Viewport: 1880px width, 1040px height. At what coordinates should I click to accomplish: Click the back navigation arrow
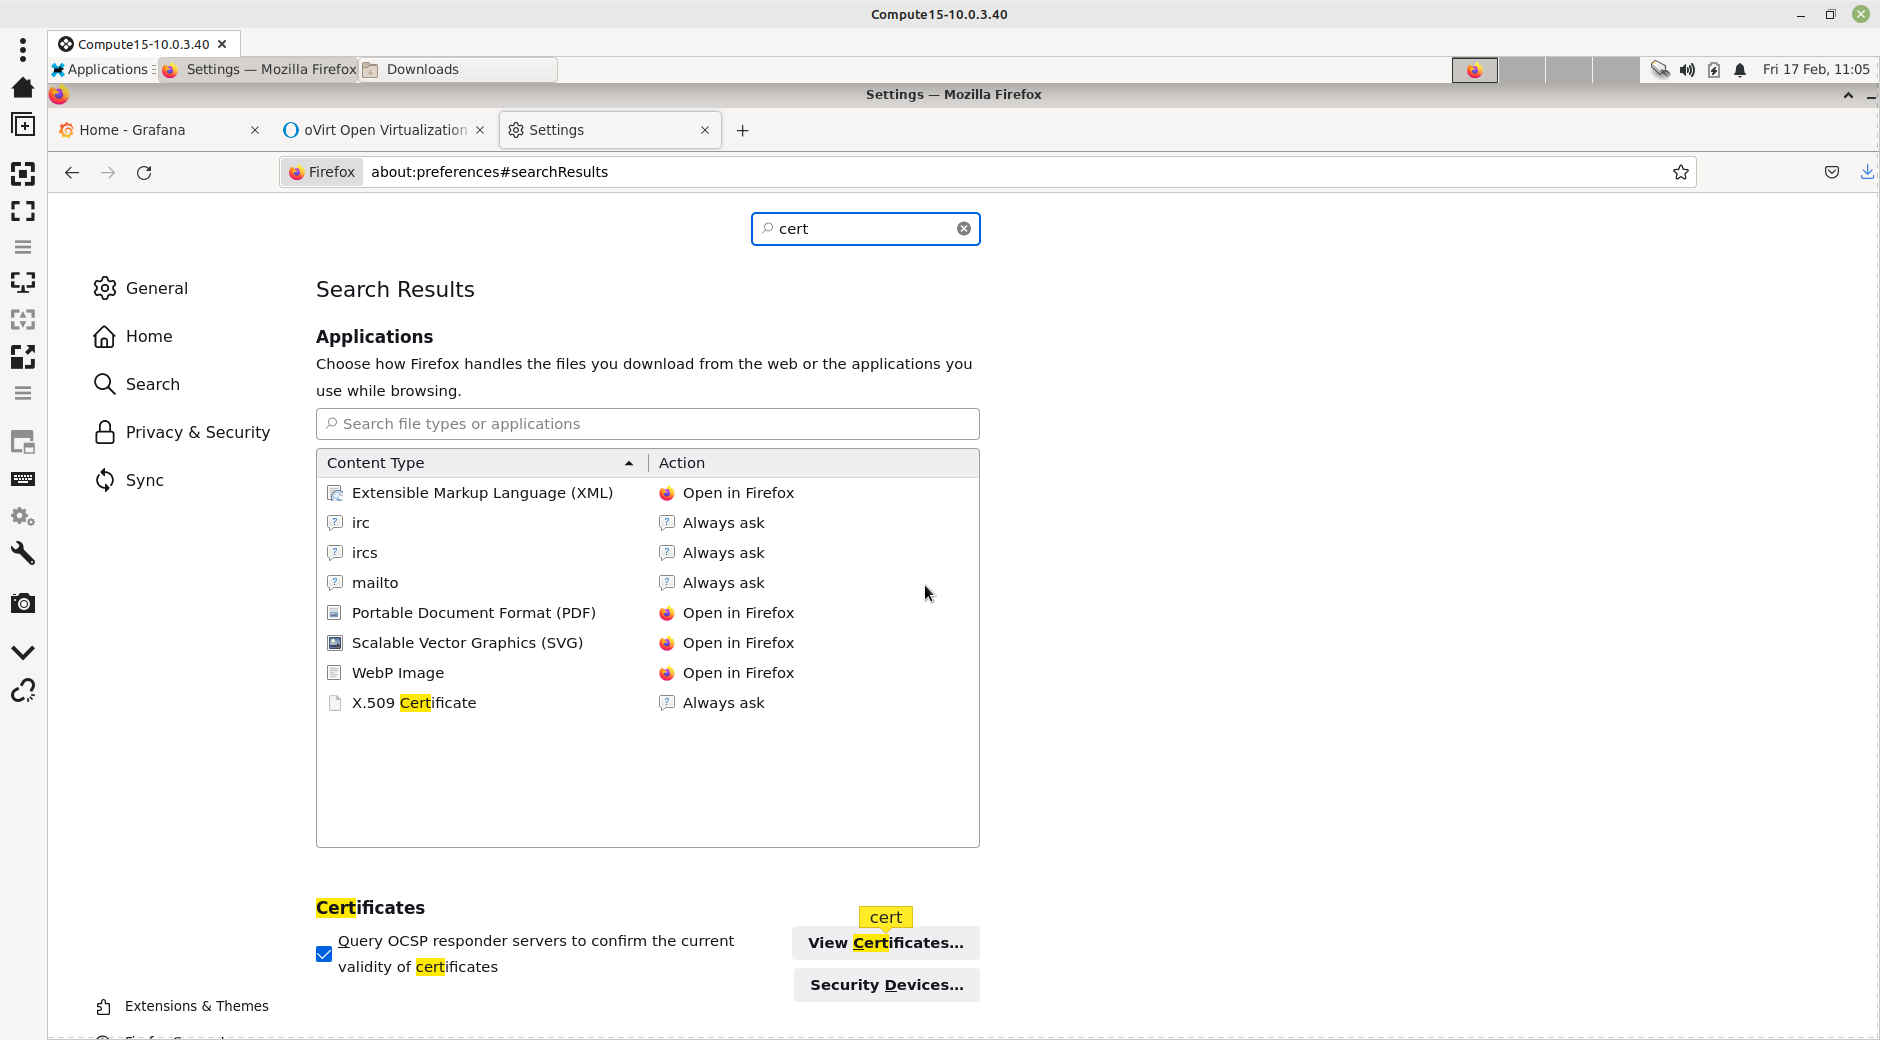point(72,173)
